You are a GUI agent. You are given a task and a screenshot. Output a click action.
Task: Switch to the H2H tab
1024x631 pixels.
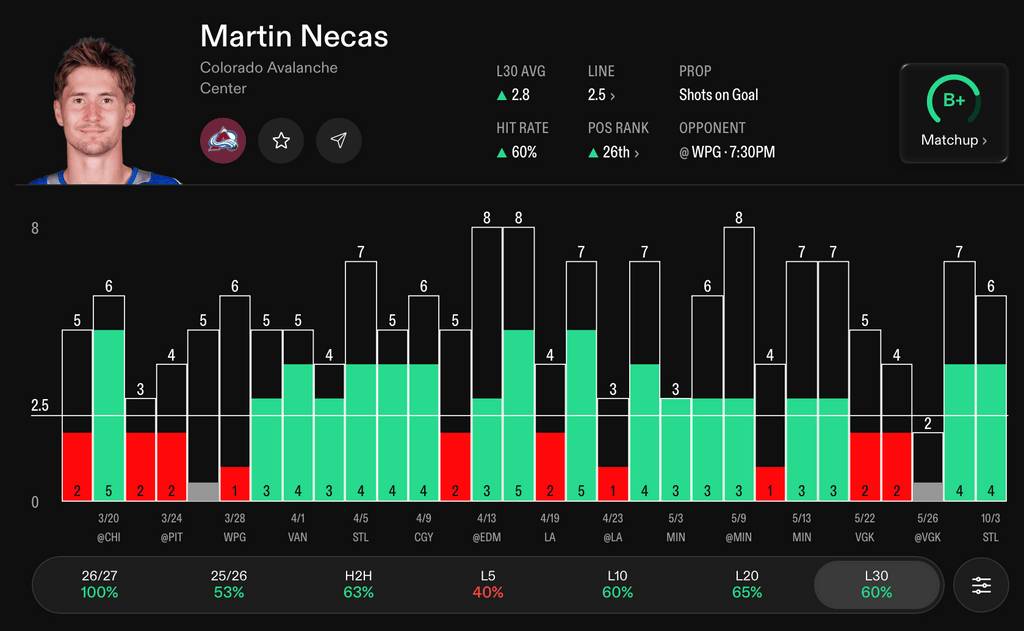(x=359, y=584)
